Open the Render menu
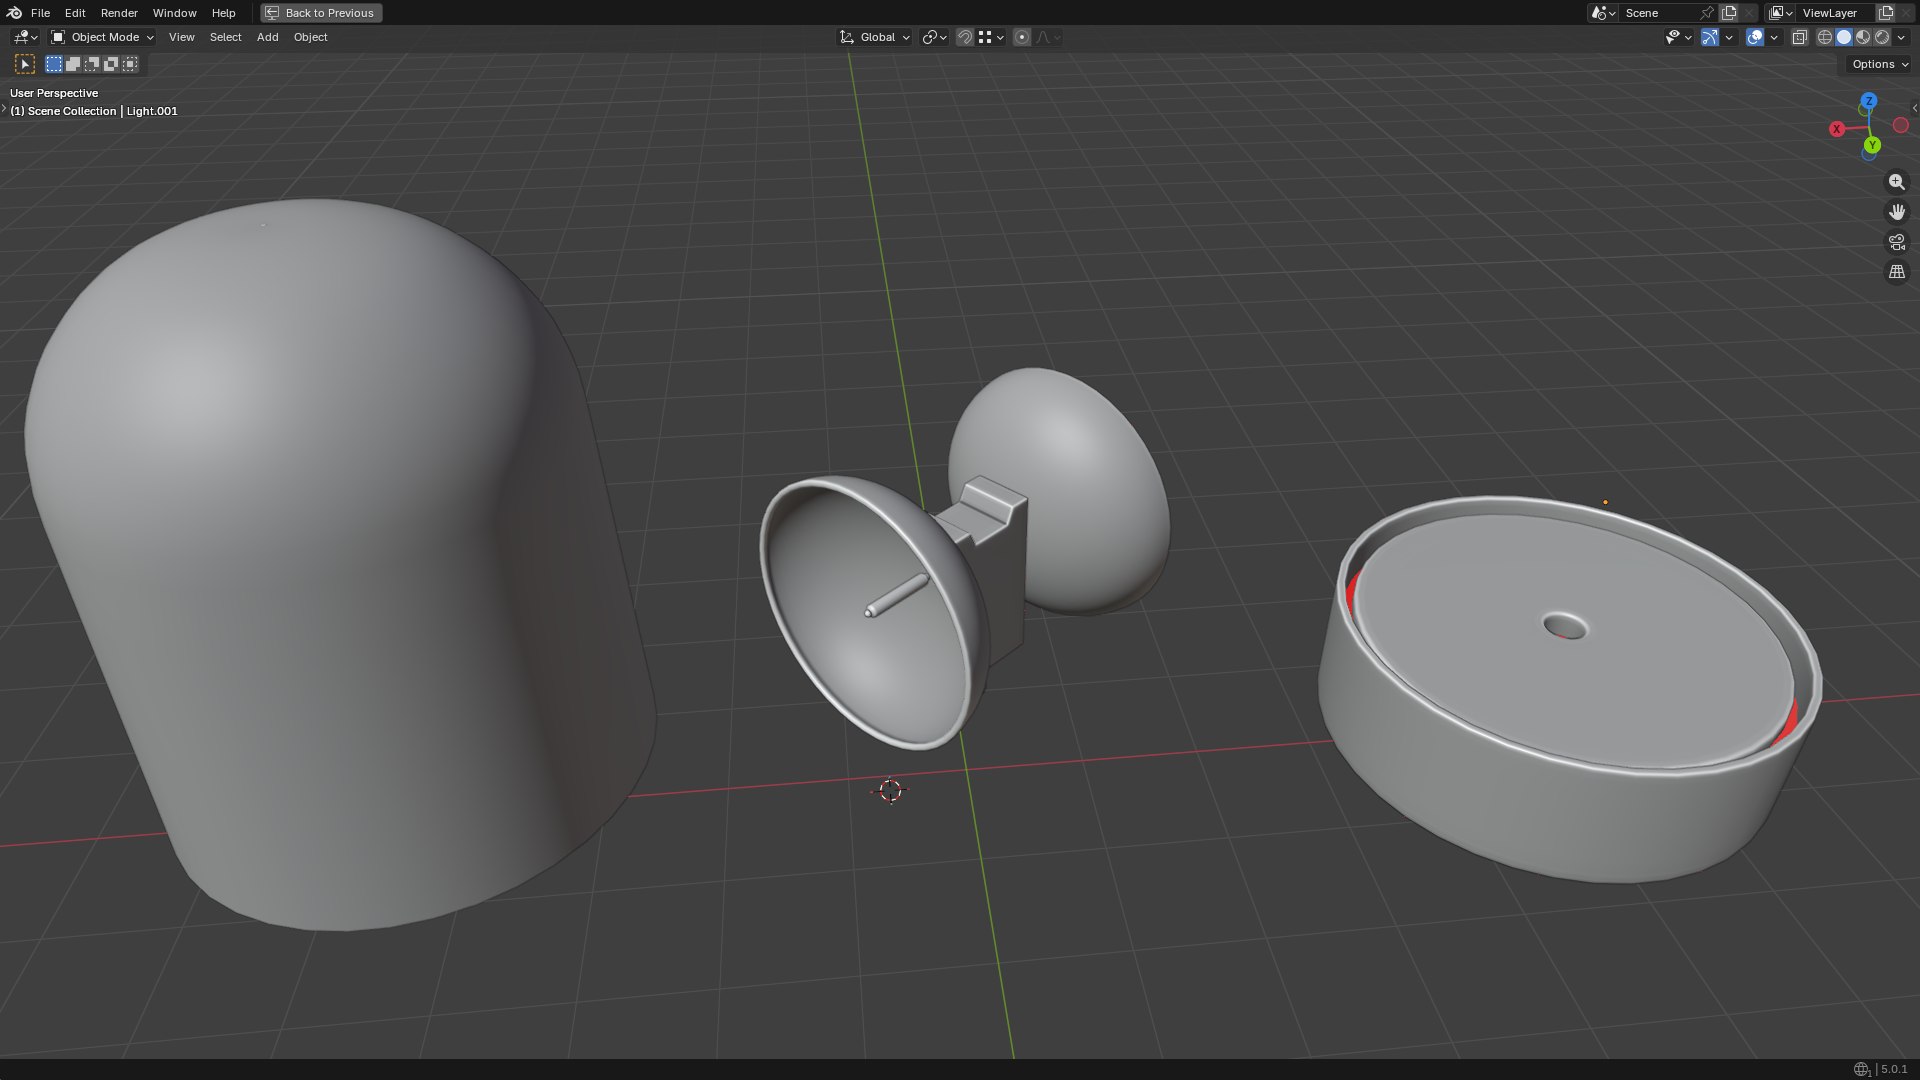 119,13
